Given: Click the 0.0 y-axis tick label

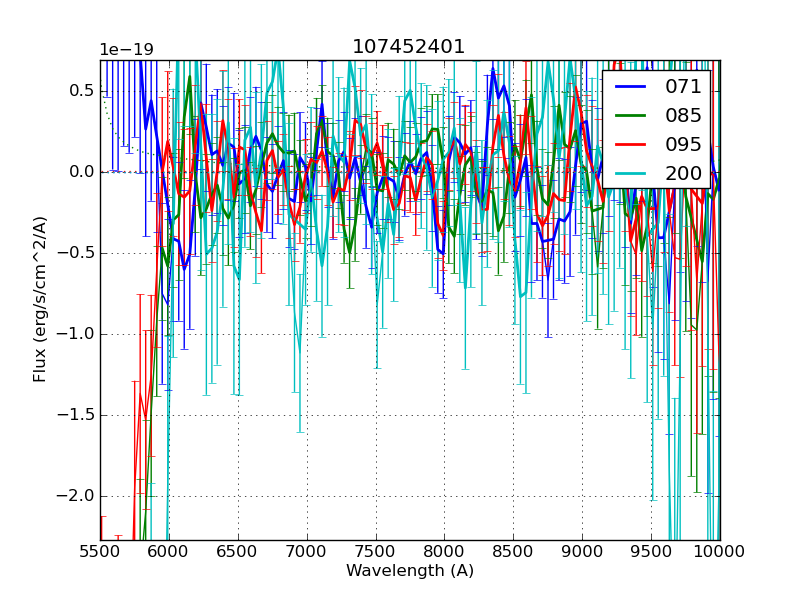Looking at the screenshot, I should (x=82, y=172).
